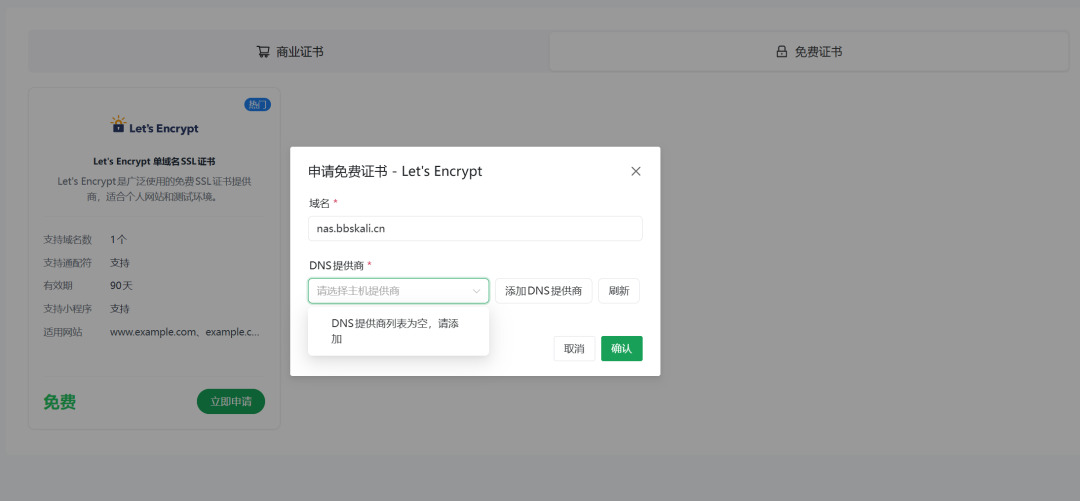The width and height of the screenshot is (1080, 501).
Task: Open the DNS provider dropdown
Action: pos(398,291)
